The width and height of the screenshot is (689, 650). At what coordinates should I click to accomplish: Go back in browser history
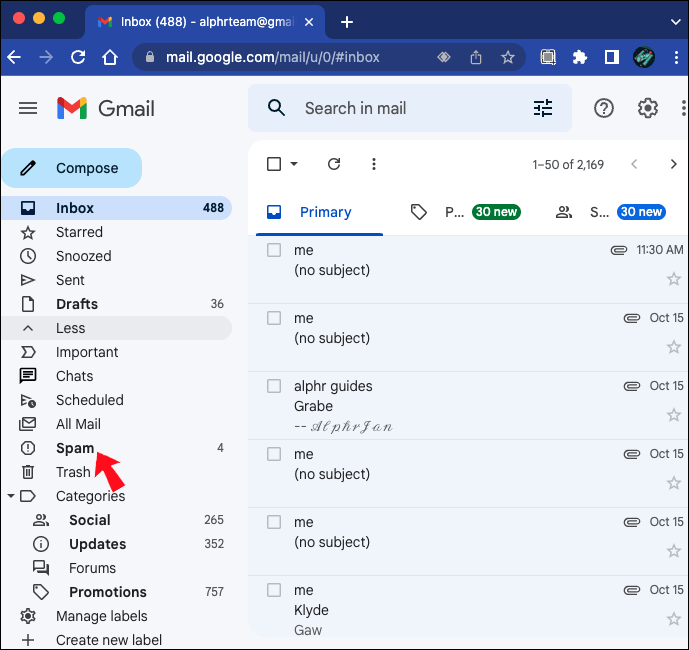[x=14, y=57]
